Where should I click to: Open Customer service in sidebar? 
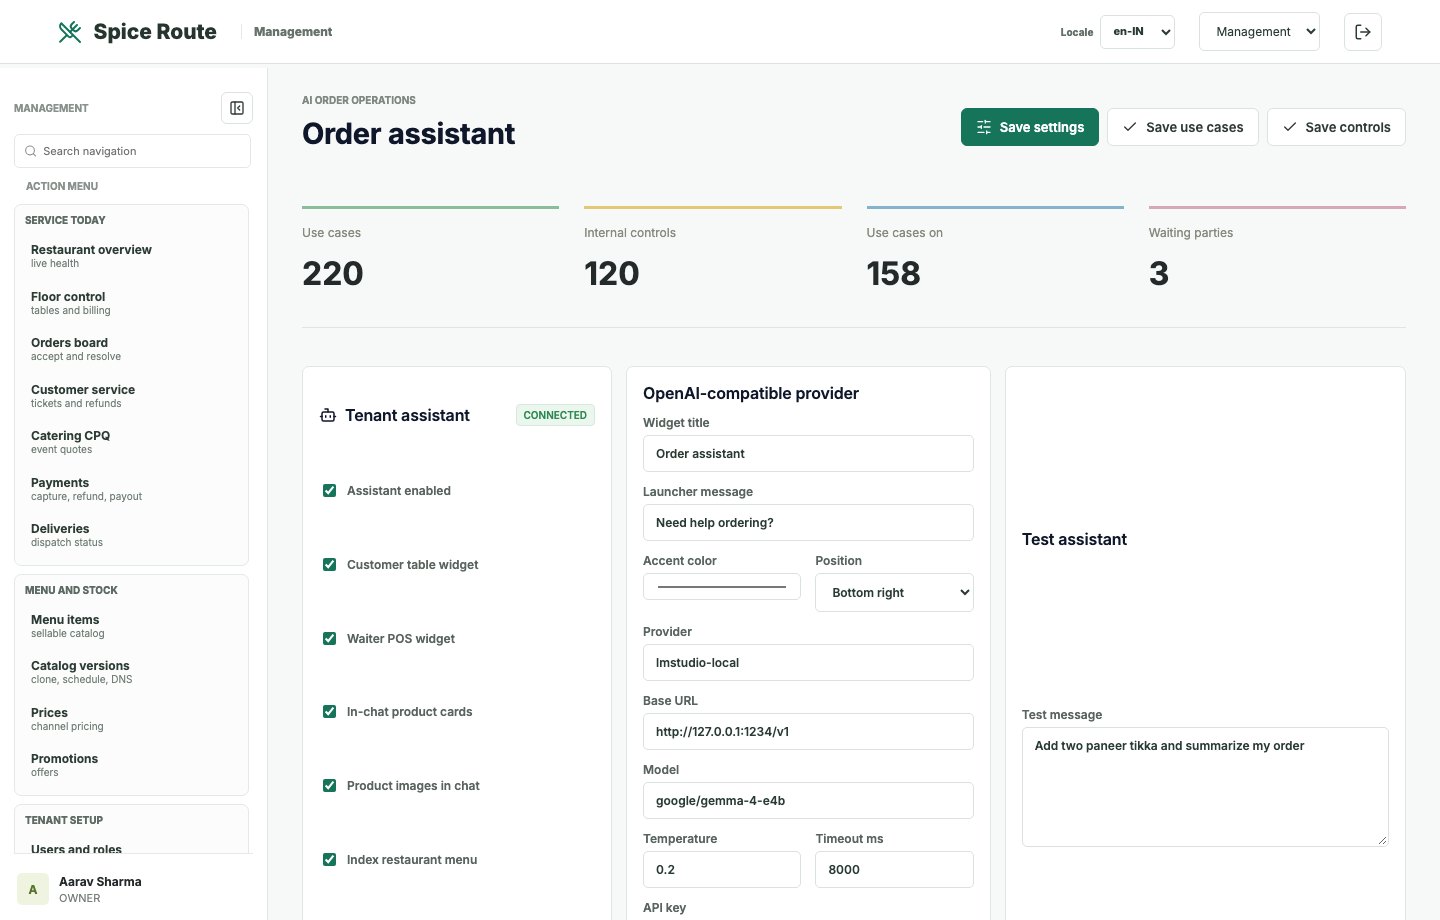(x=131, y=396)
